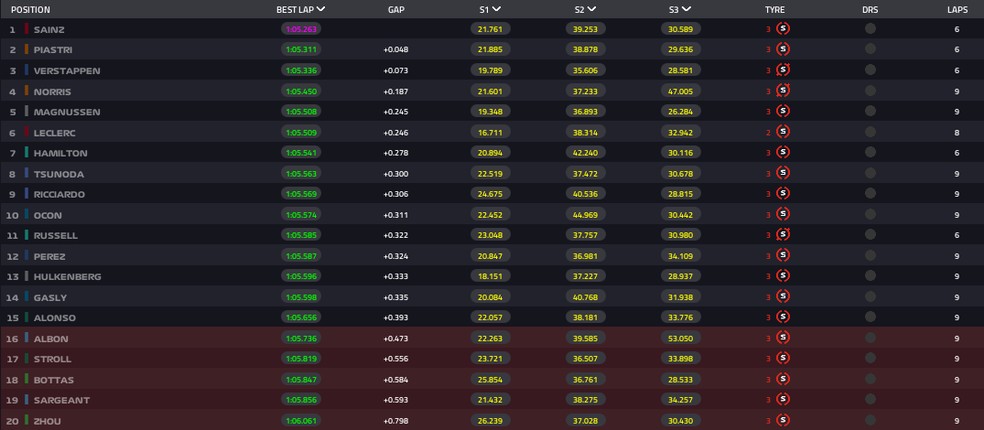Click Verstappen's DRS indicator dot
Viewport: 984px width, 430px height.
pyautogui.click(x=870, y=70)
